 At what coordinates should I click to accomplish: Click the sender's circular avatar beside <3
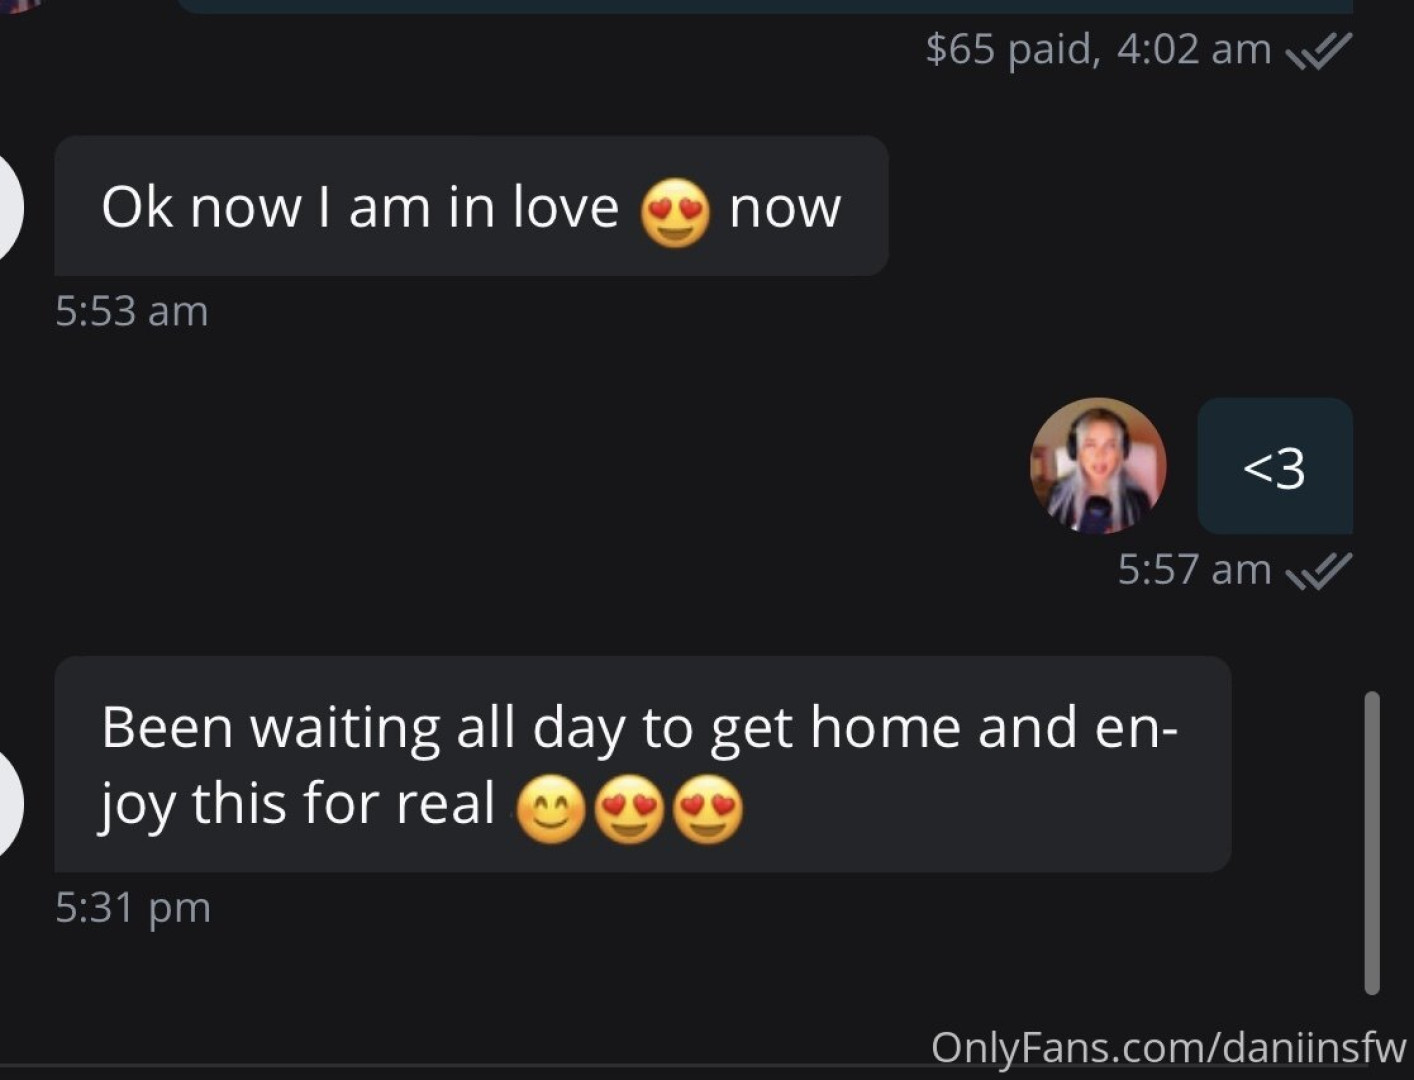(x=1097, y=466)
